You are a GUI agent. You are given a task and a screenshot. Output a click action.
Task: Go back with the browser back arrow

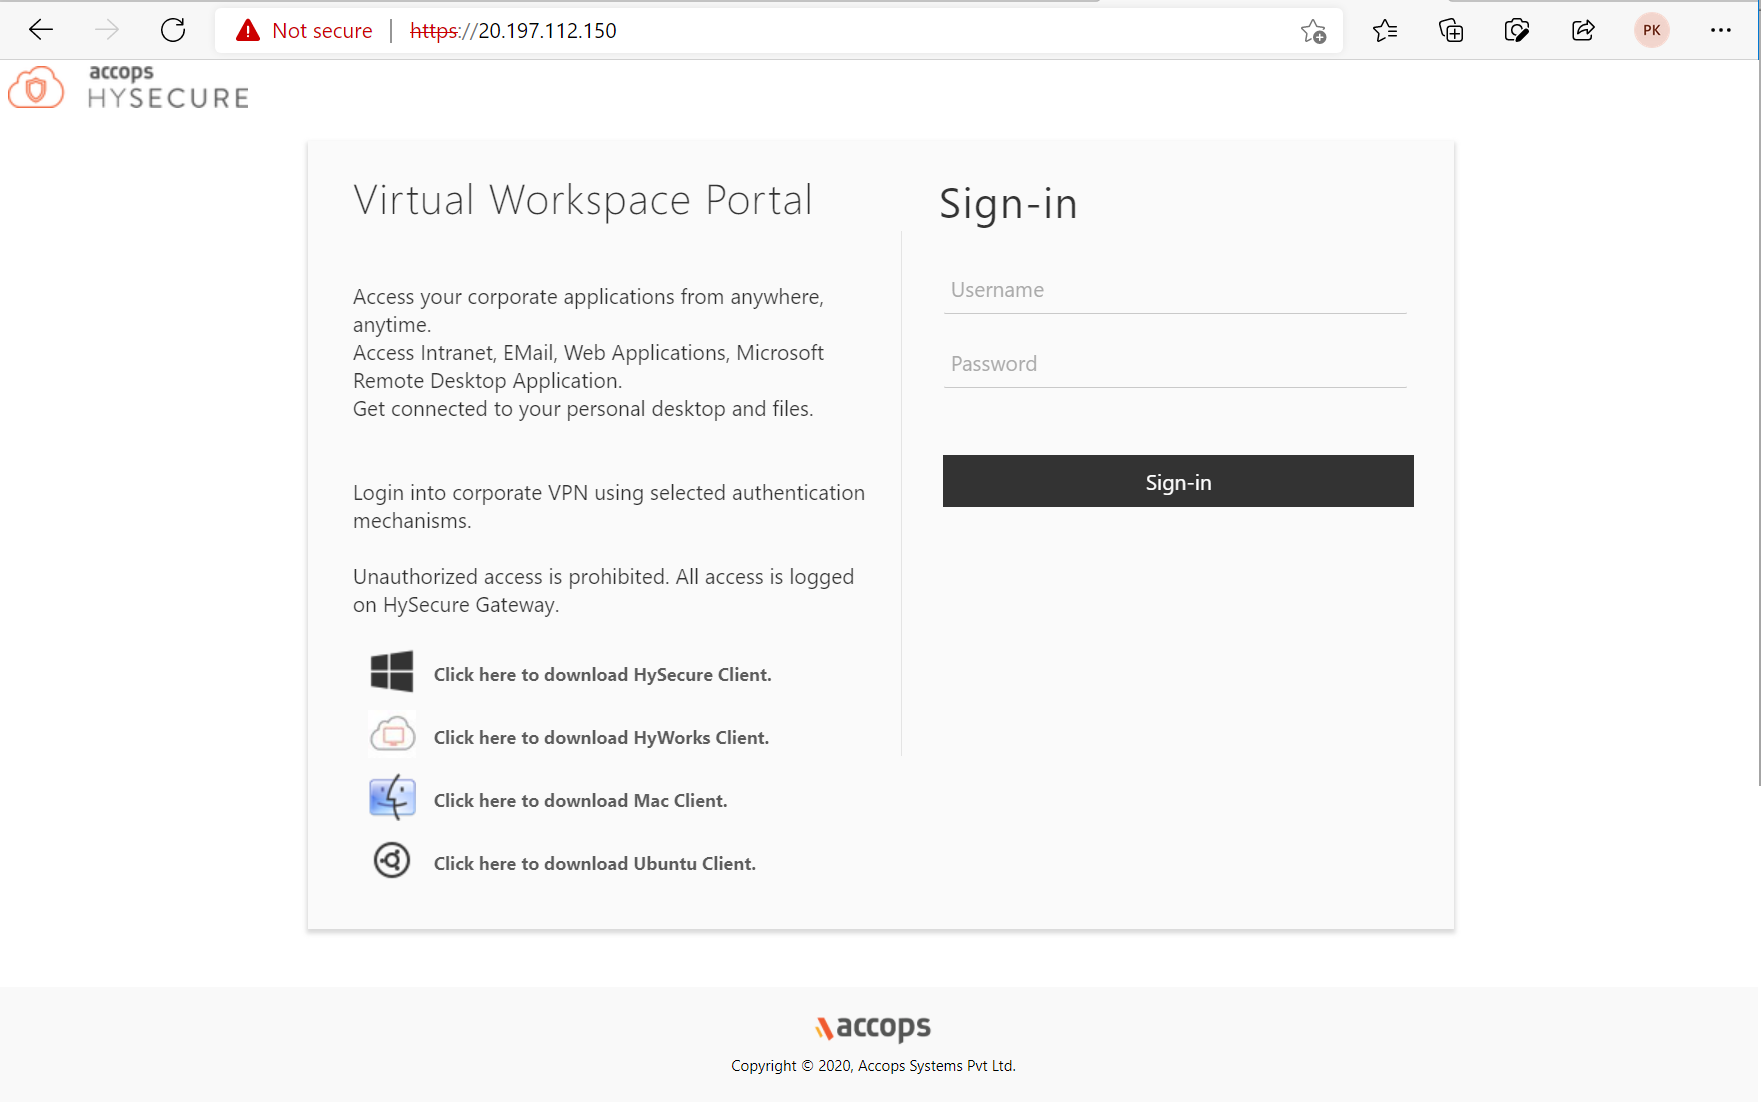point(41,30)
